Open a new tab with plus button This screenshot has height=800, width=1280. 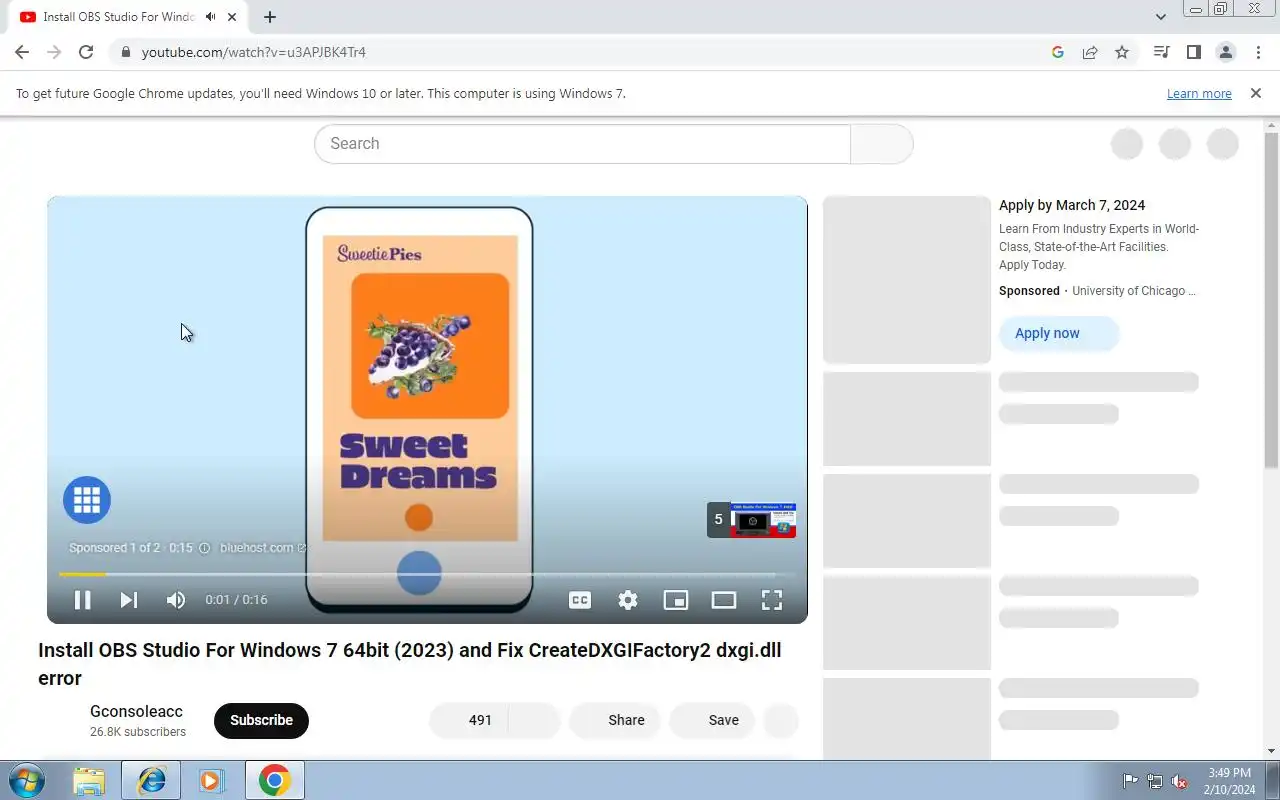[x=270, y=17]
